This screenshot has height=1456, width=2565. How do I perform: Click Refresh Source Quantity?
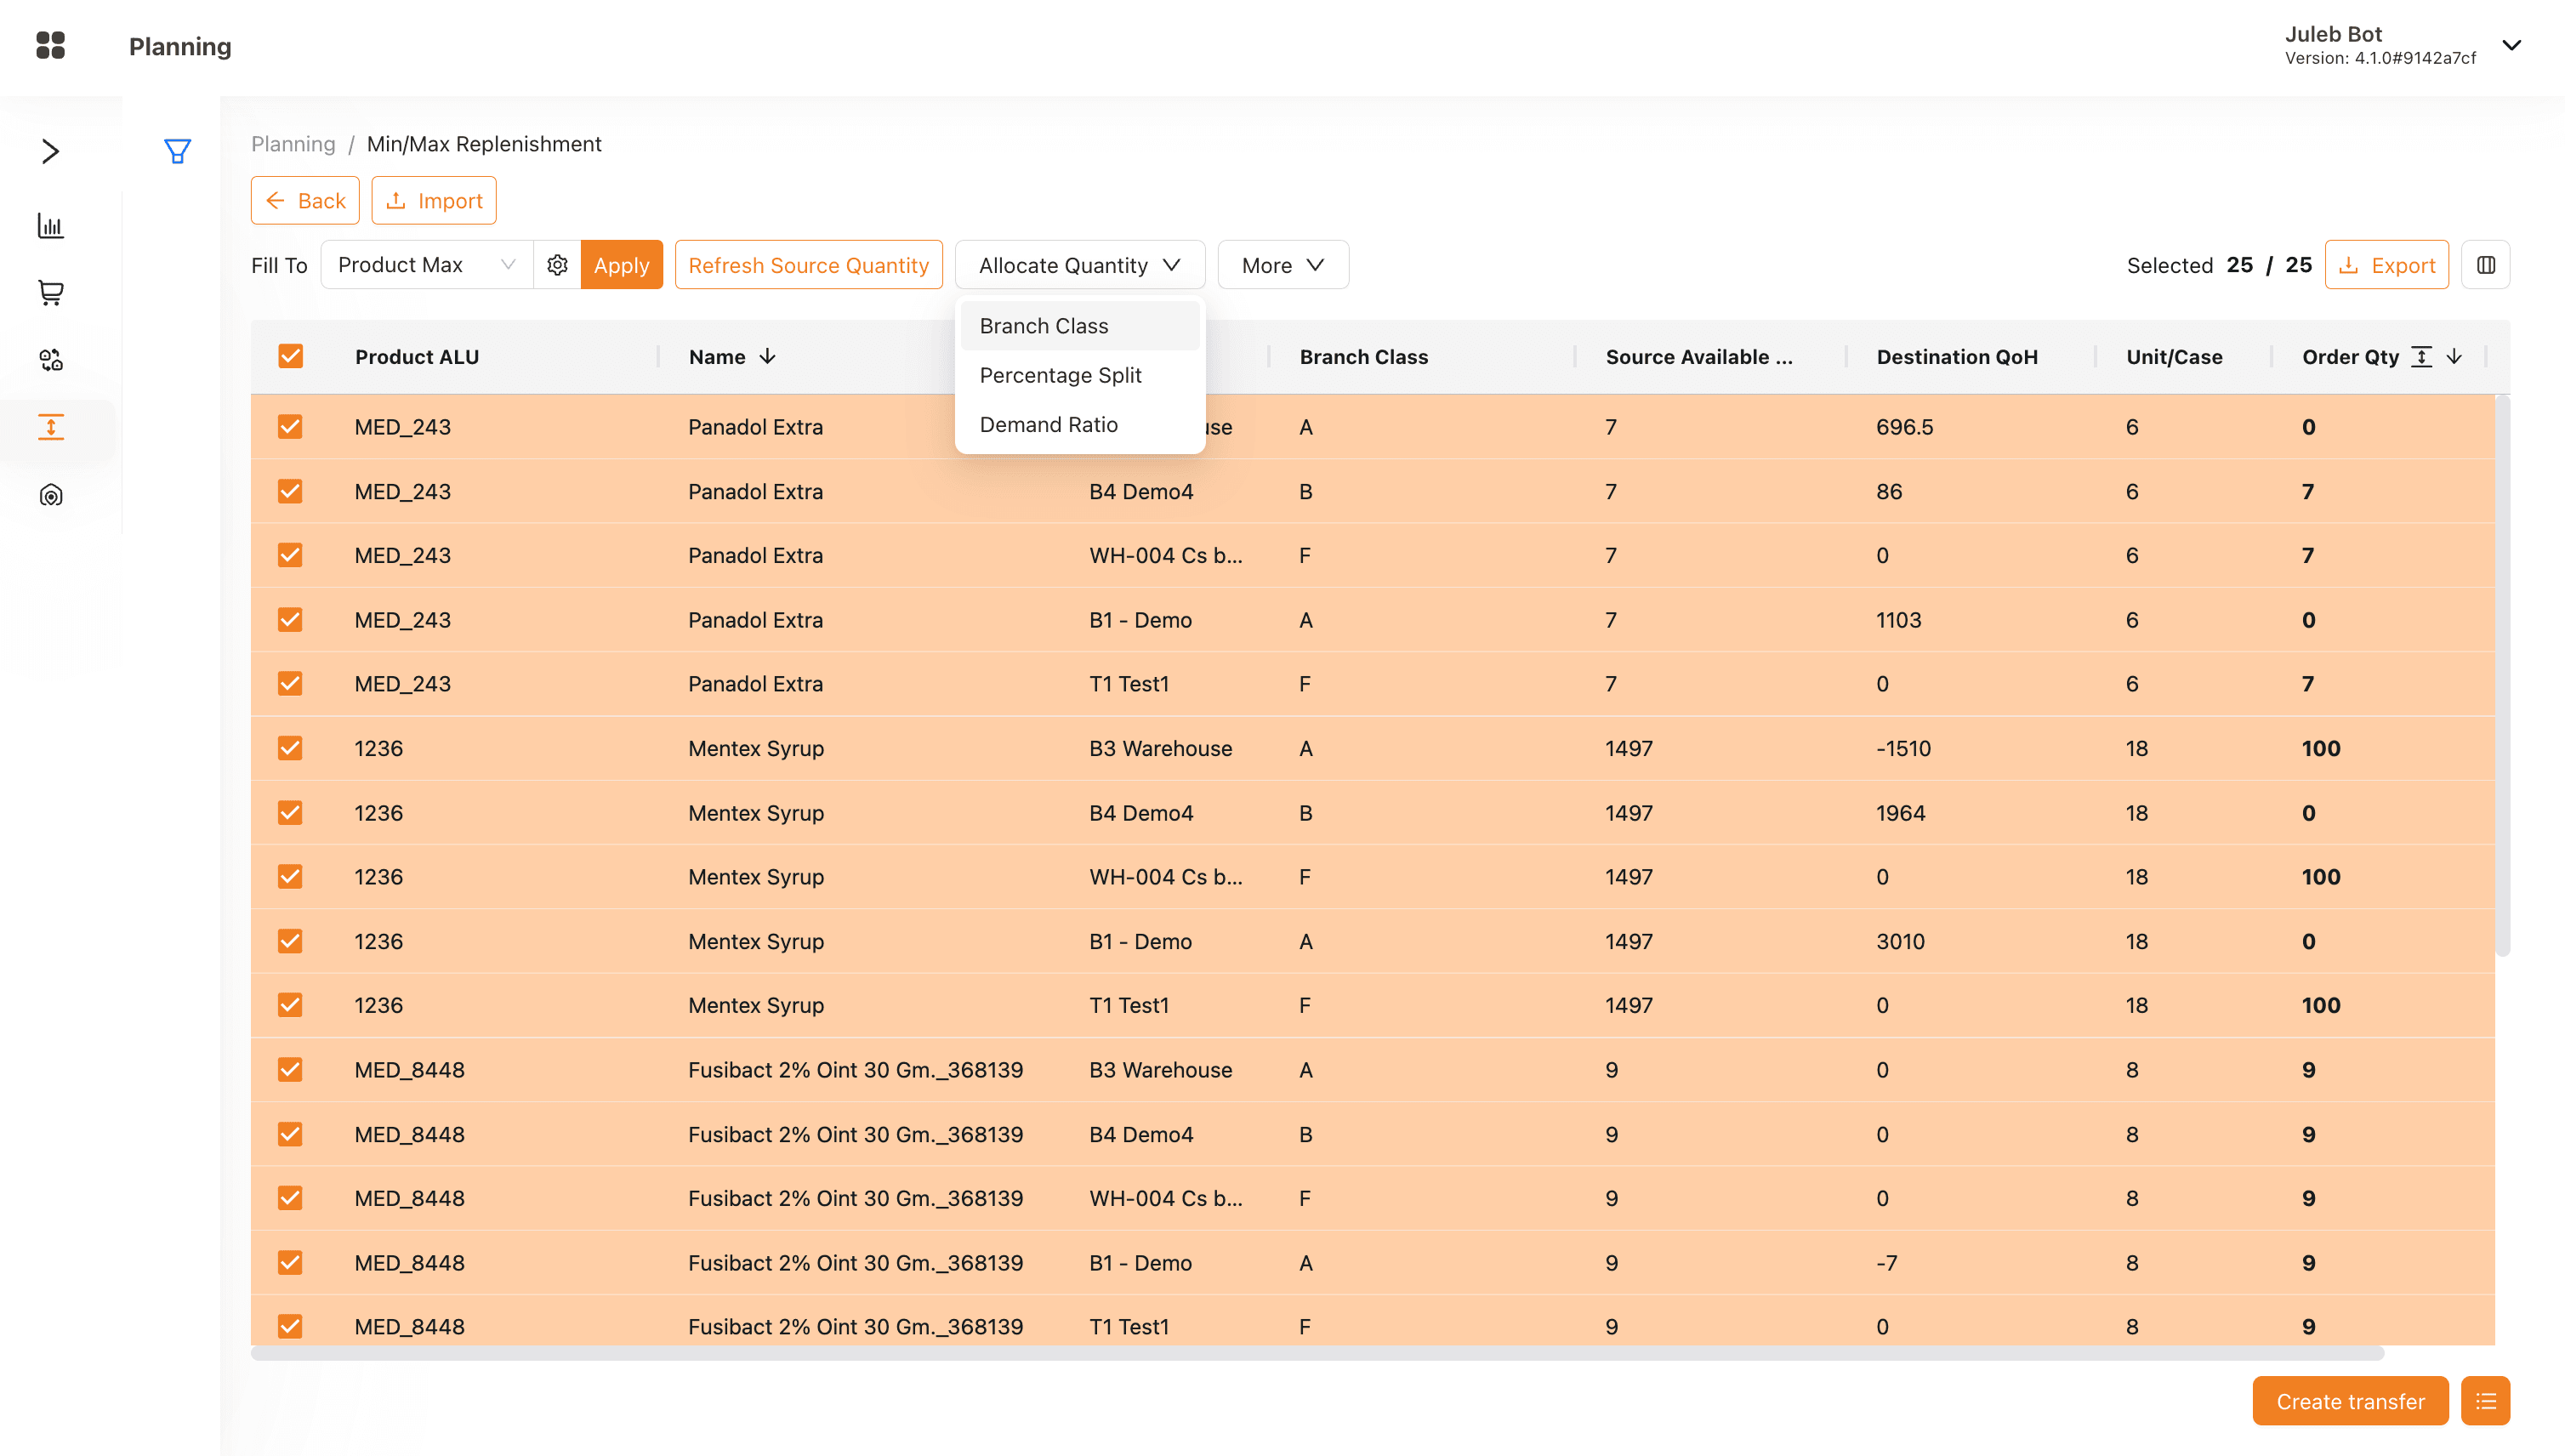click(808, 265)
